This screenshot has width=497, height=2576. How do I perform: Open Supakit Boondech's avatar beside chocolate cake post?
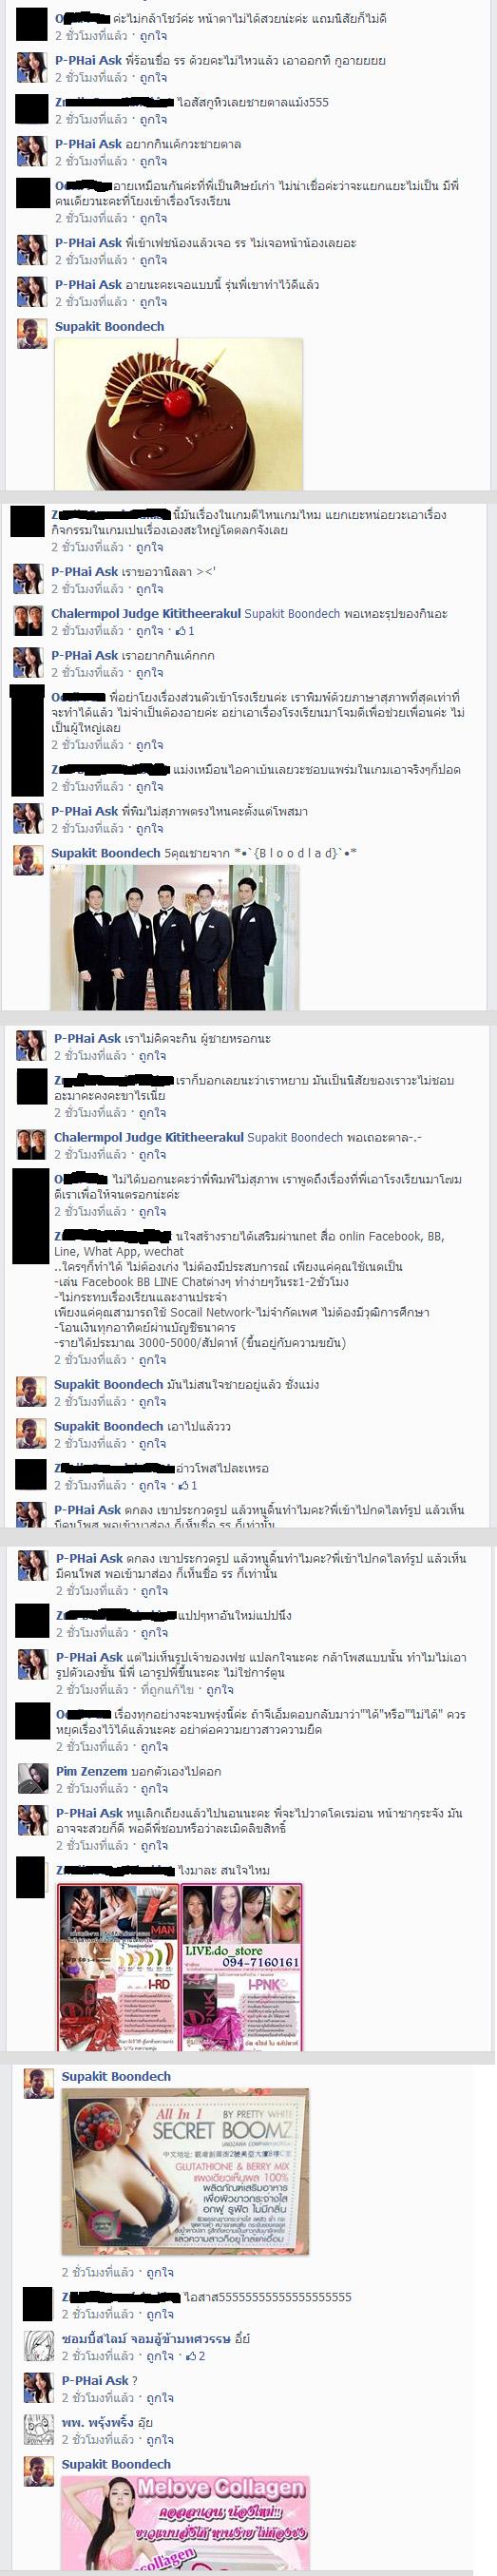(32, 333)
